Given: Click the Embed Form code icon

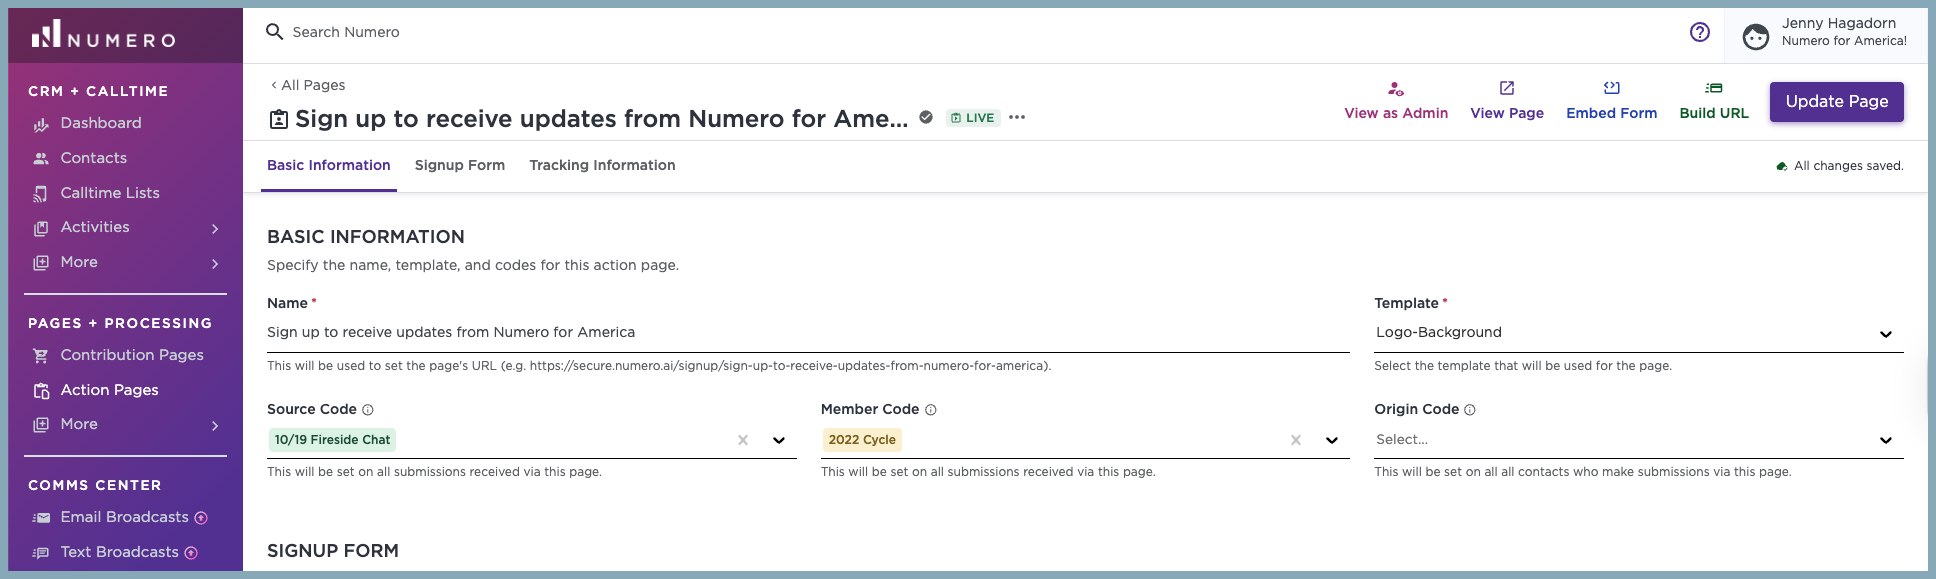Looking at the screenshot, I should point(1612,88).
